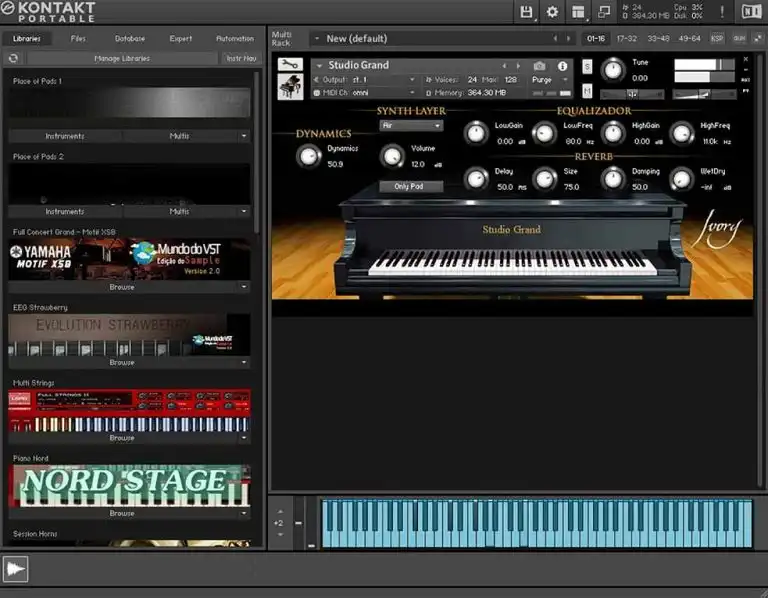768x598 pixels.
Task: Go to previous instrument arrow in Studio Grand header
Action: click(x=504, y=66)
